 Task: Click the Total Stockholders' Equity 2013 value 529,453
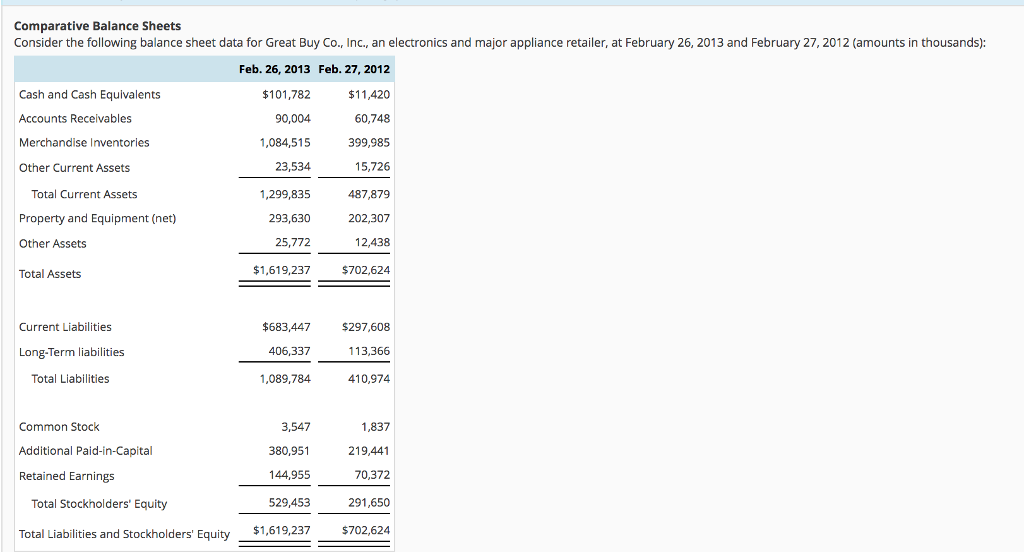pyautogui.click(x=289, y=504)
